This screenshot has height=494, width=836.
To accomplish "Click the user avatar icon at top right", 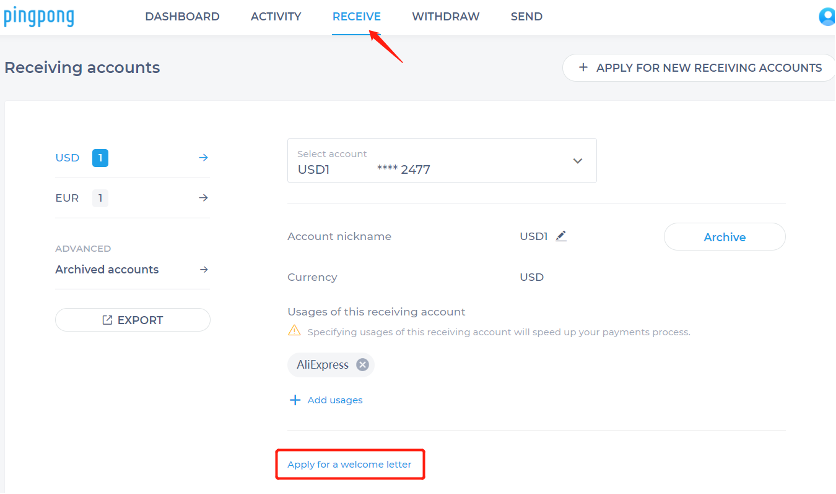I will tap(828, 17).
